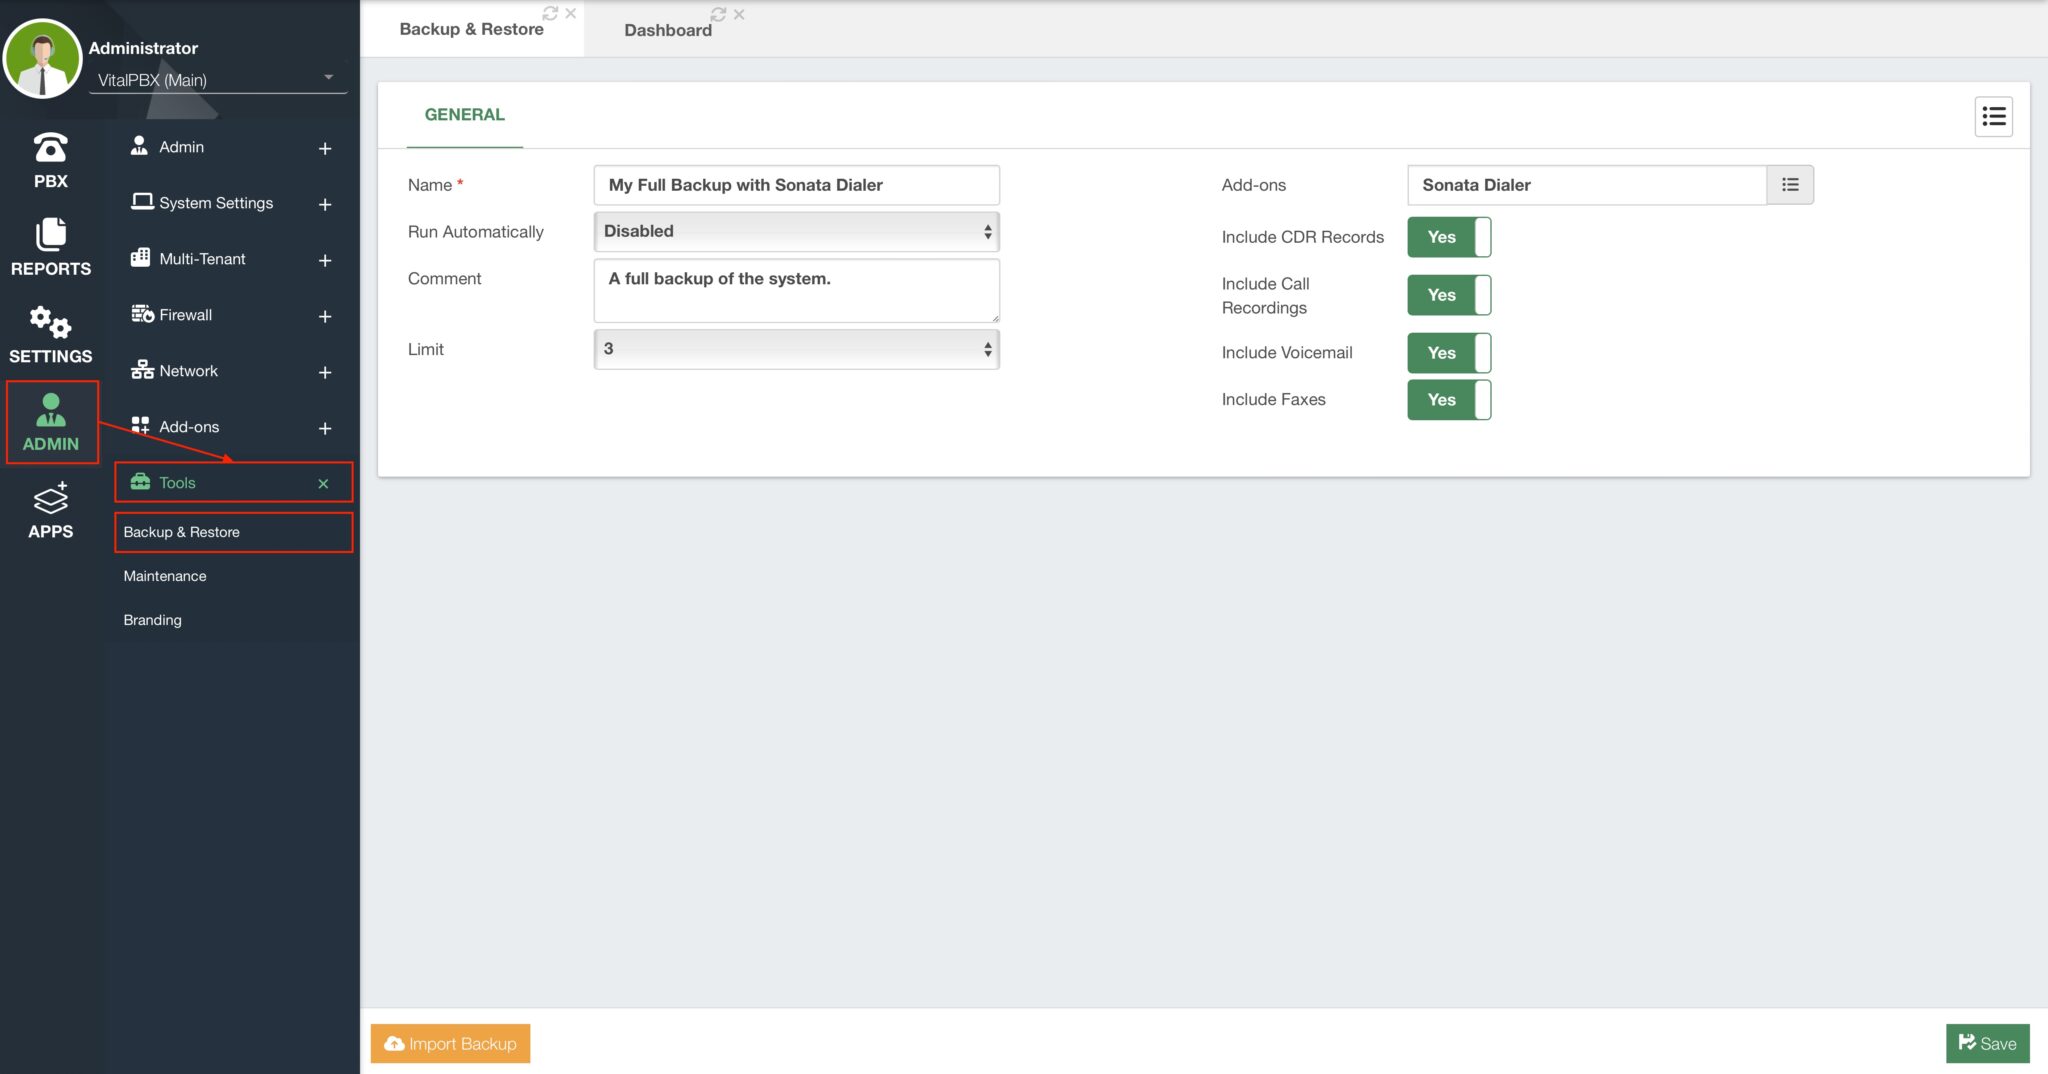Toggle Include Call Recordings switch
This screenshot has height=1074, width=2048.
tap(1449, 295)
